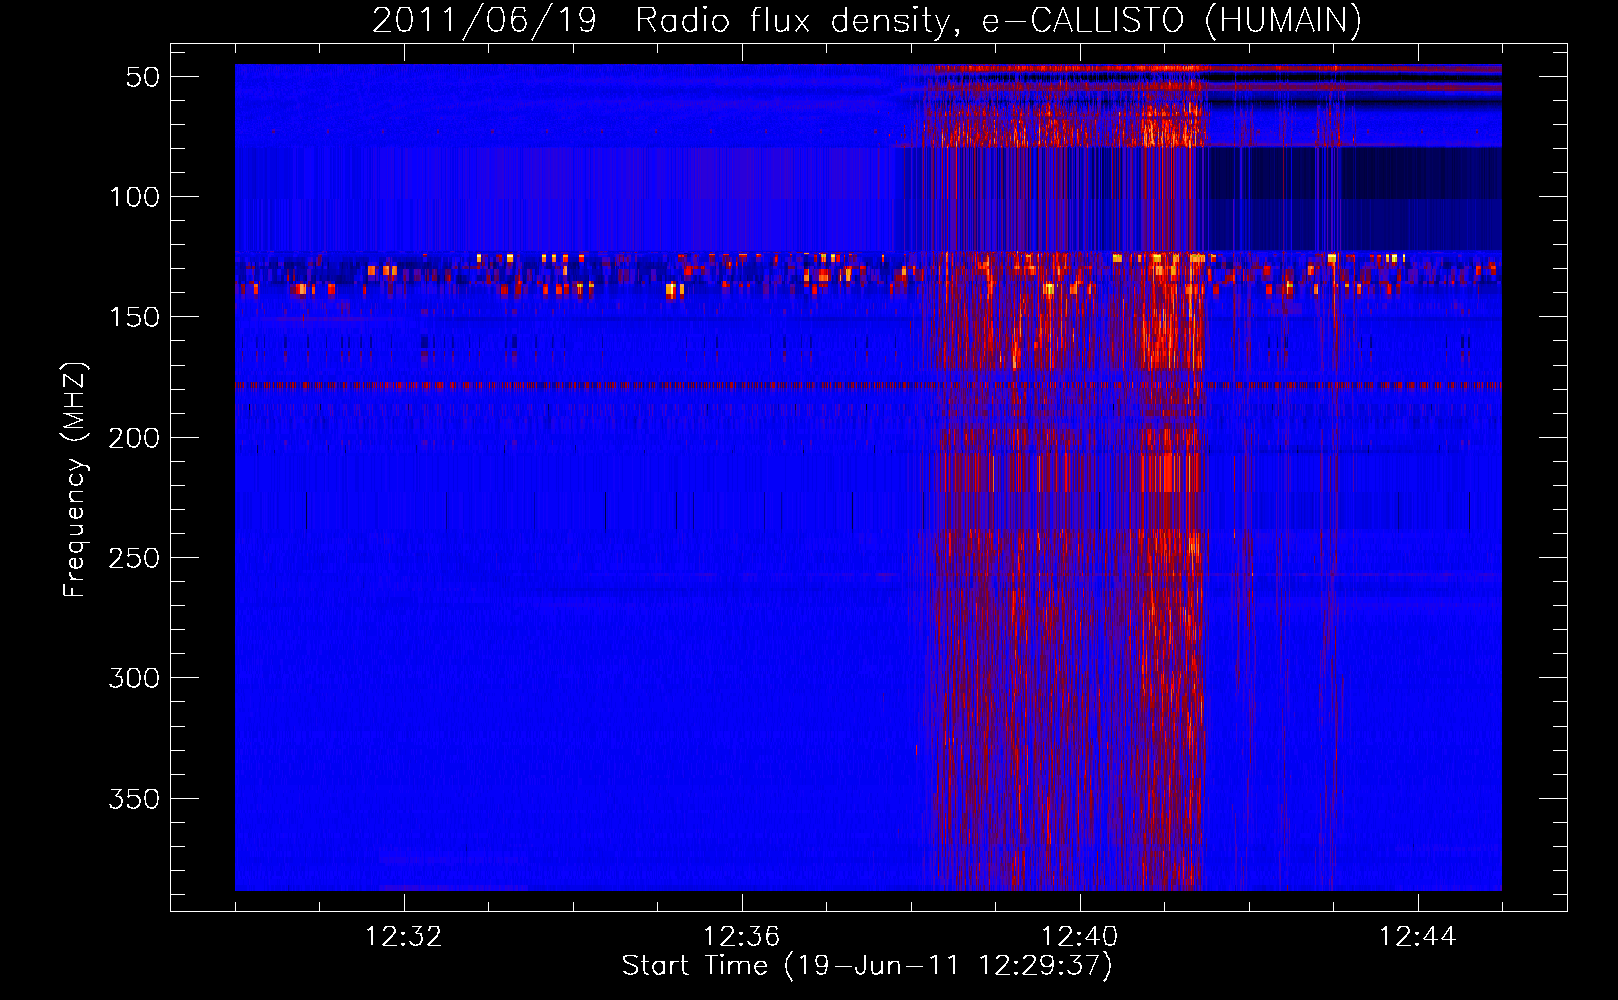Click the 50 frequency tick label
This screenshot has width=1618, height=1000.
pyautogui.click(x=143, y=77)
